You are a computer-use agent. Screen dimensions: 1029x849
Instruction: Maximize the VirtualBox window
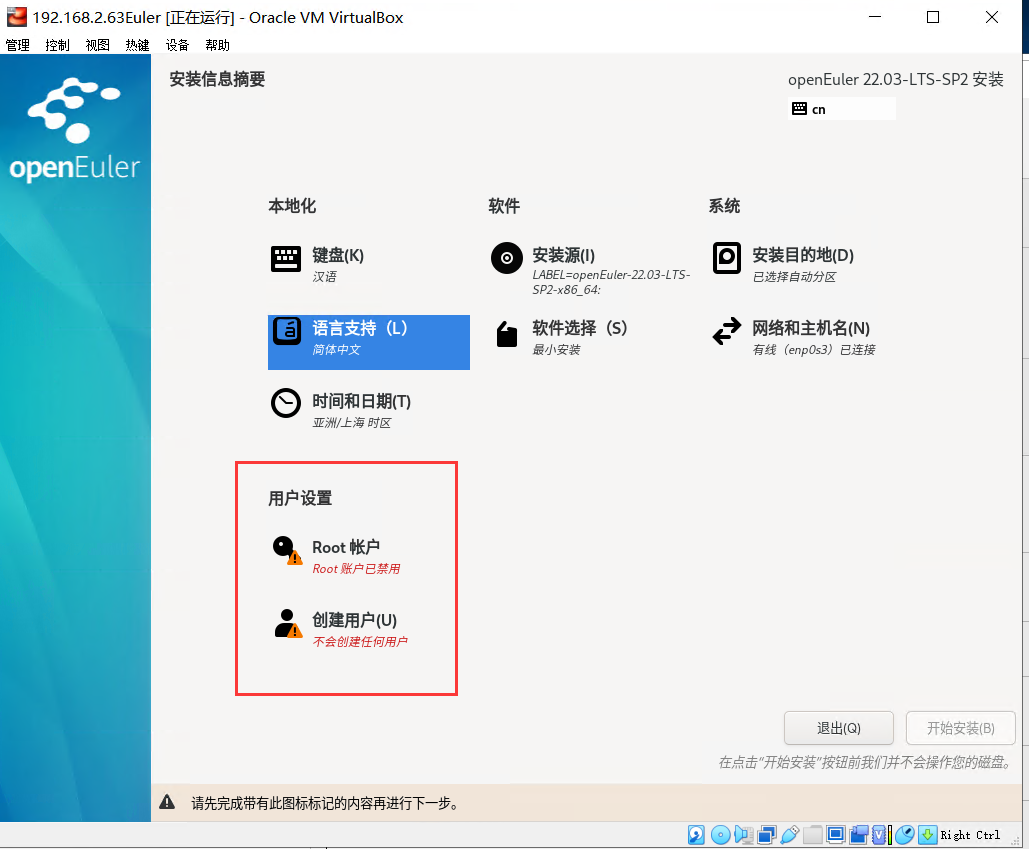click(933, 17)
